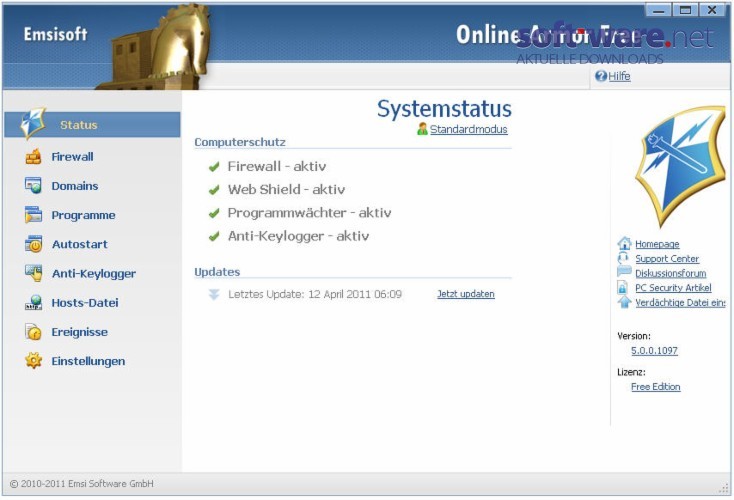Click the Verdächtige Datei upload arrow icon
Screen dimensions: 734x500
(624, 302)
